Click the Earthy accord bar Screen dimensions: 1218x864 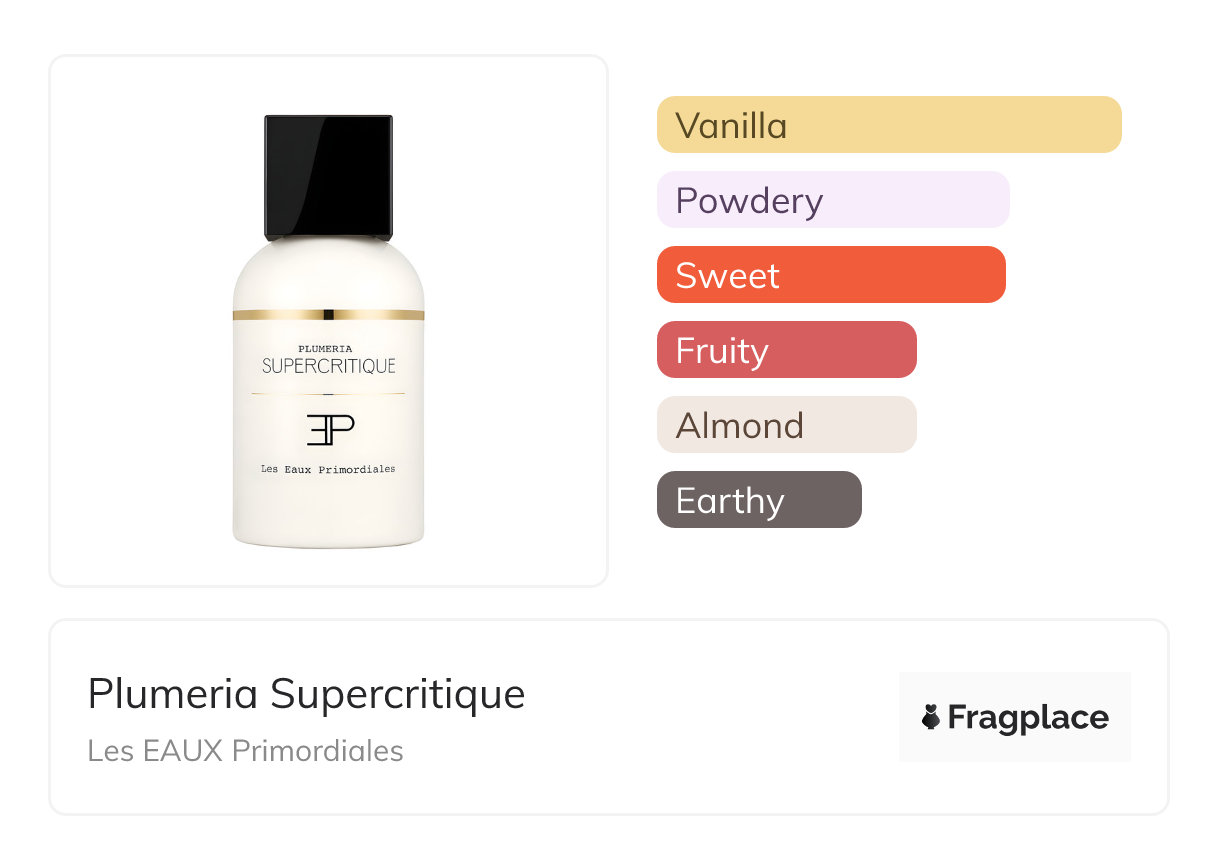click(x=758, y=500)
